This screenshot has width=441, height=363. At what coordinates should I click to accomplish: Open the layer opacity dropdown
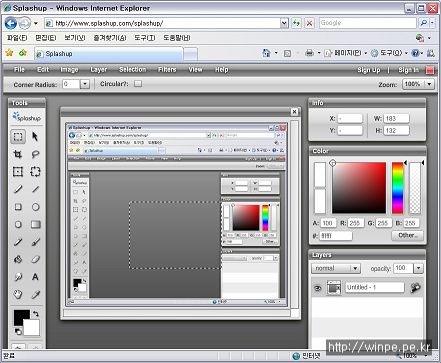[x=419, y=268]
